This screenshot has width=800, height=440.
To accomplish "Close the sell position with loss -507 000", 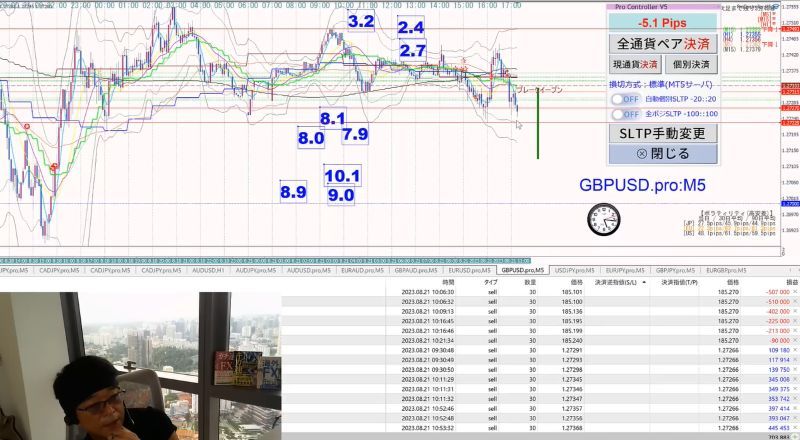I will pyautogui.click(x=795, y=292).
